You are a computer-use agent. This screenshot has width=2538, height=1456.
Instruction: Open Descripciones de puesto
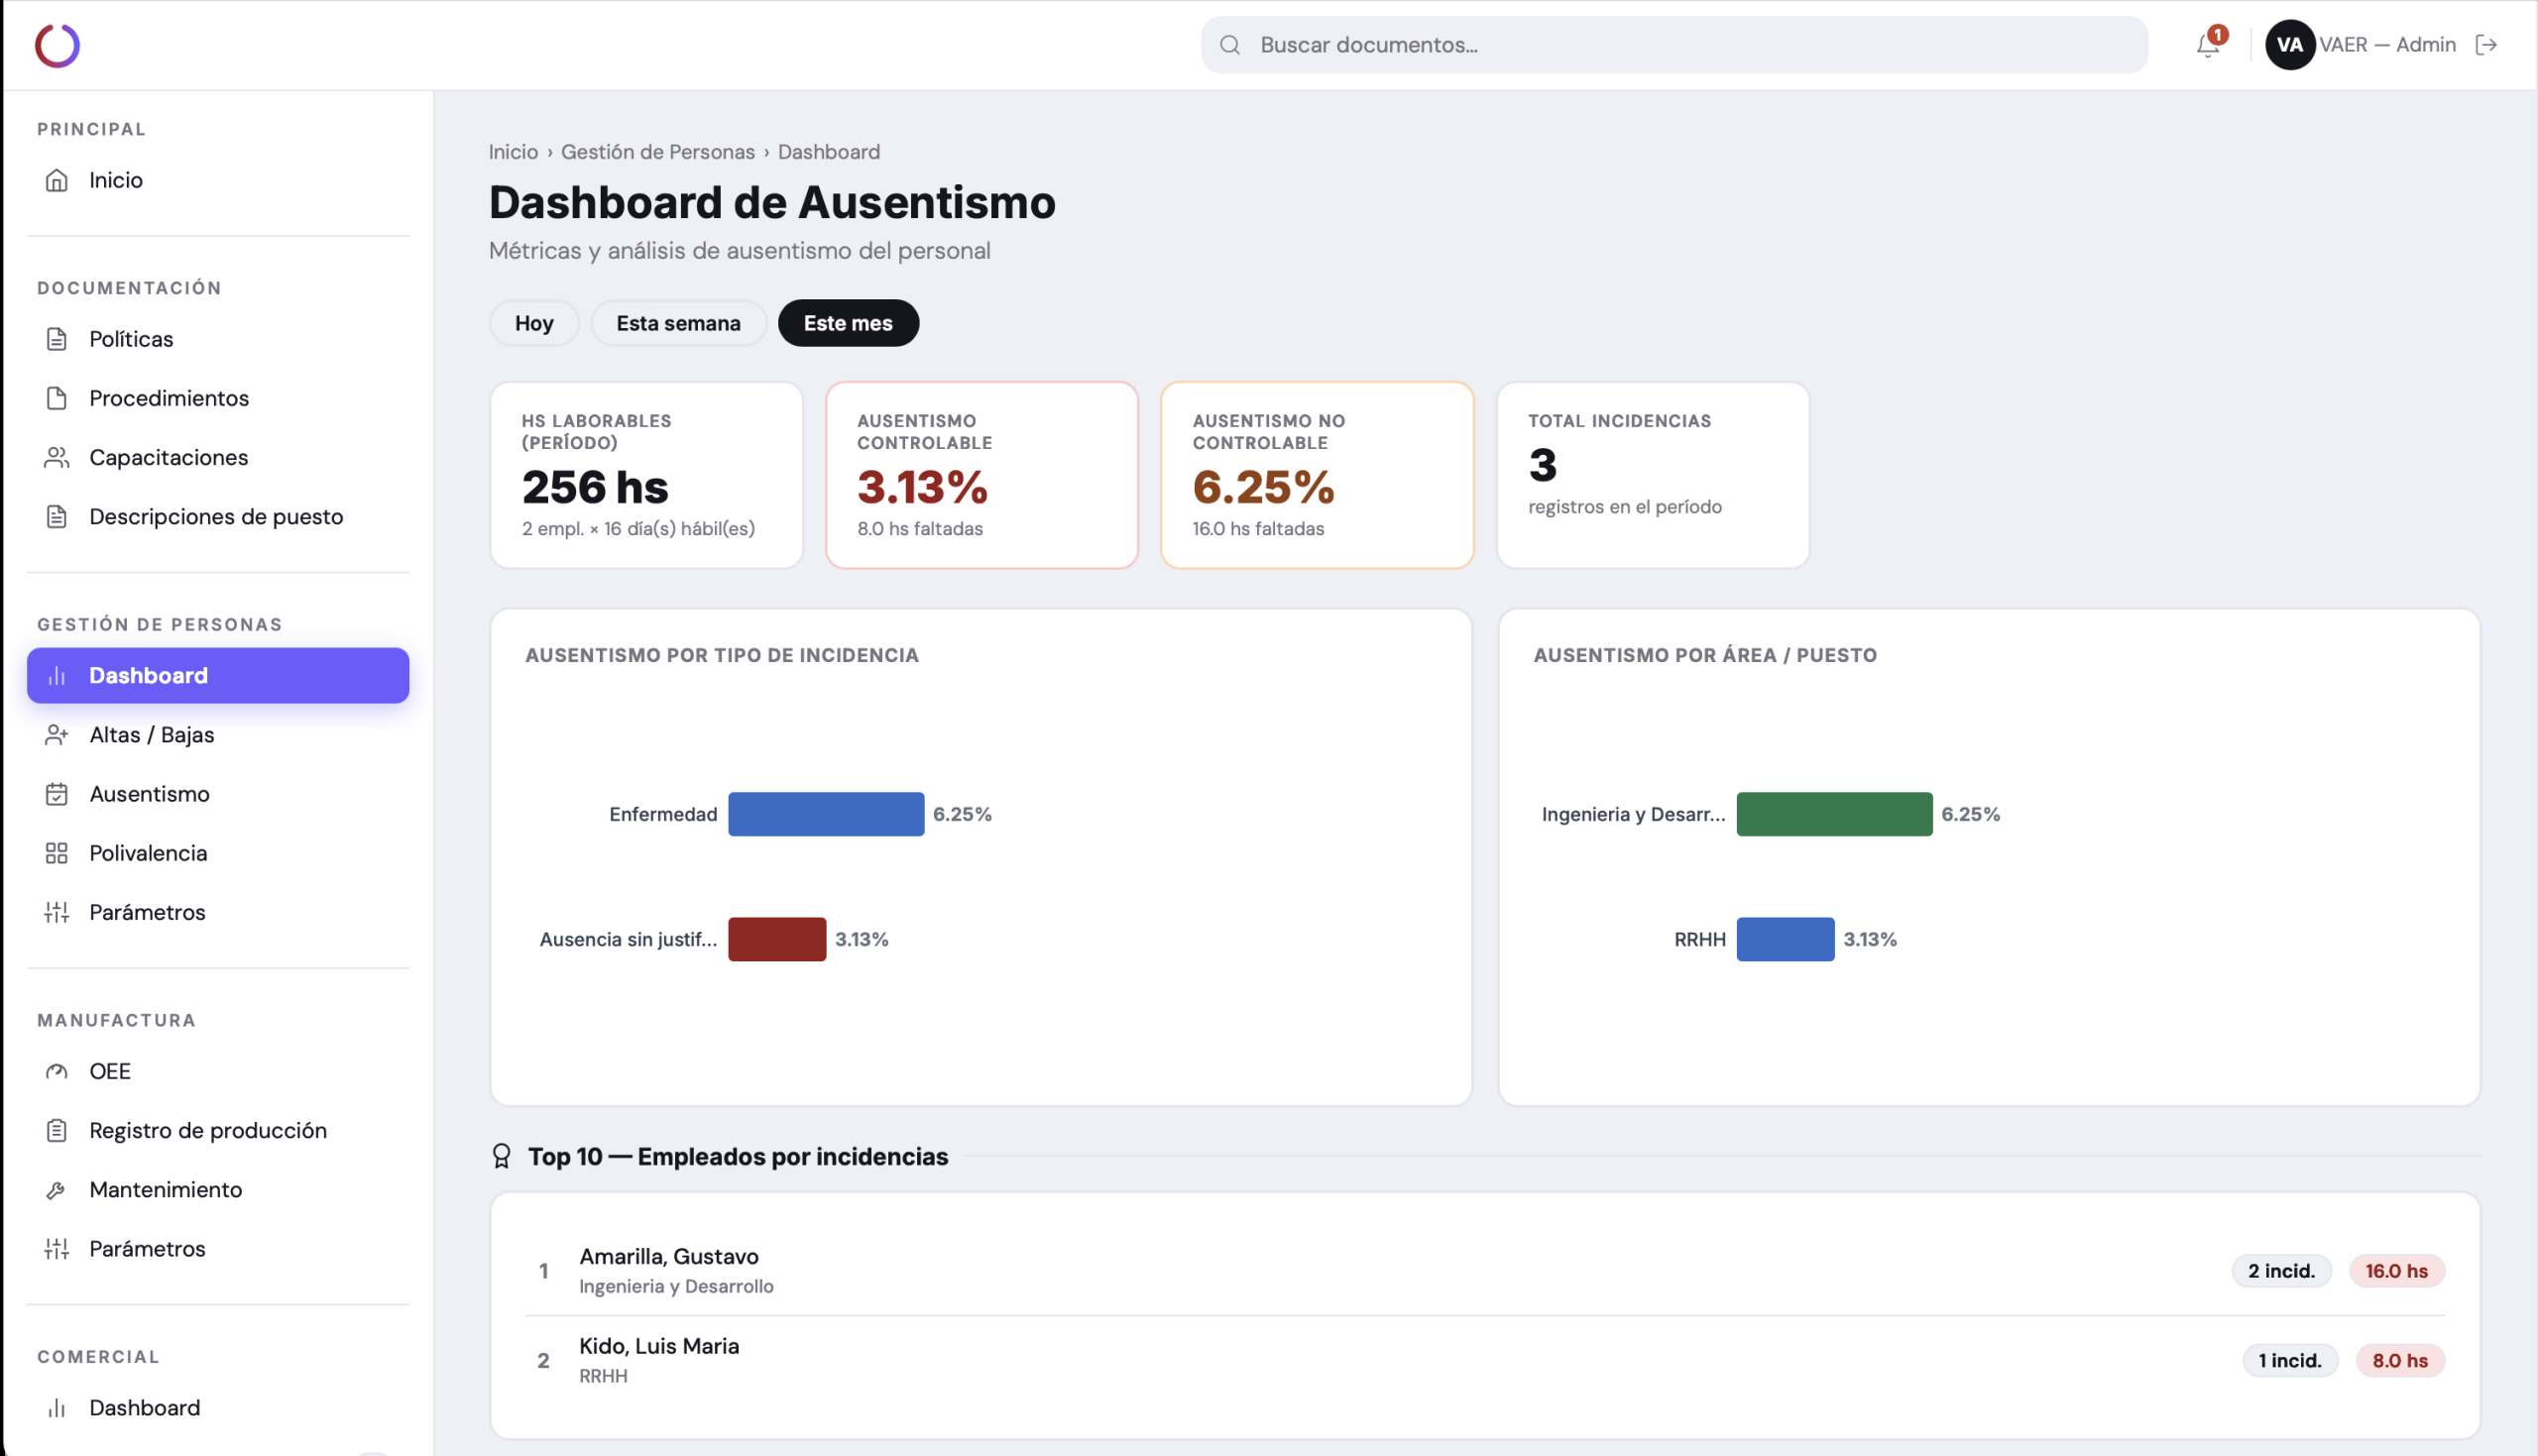[218, 516]
